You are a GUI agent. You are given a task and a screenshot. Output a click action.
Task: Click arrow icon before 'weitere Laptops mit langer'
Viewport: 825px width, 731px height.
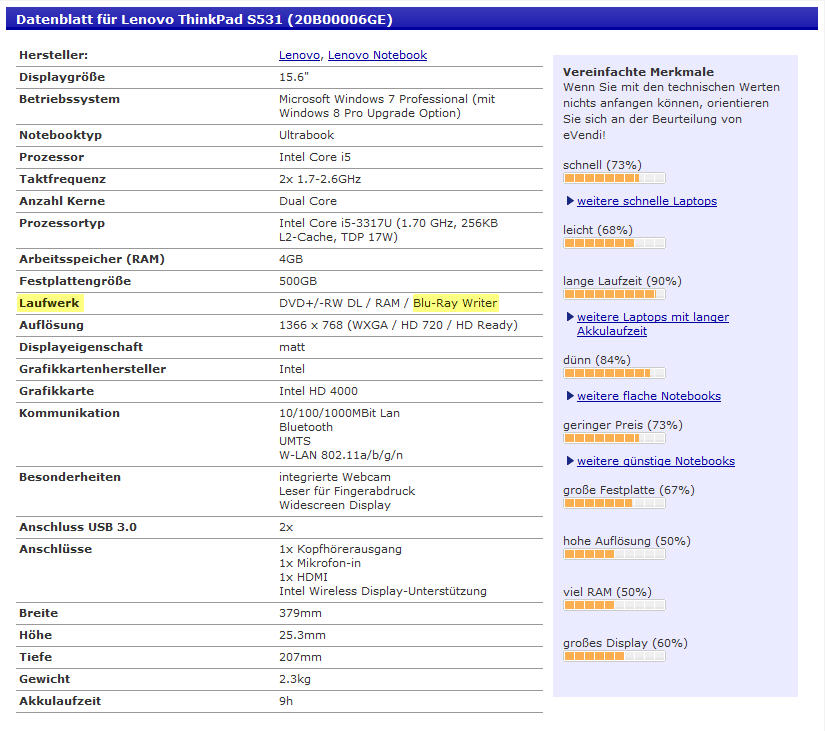click(x=570, y=317)
